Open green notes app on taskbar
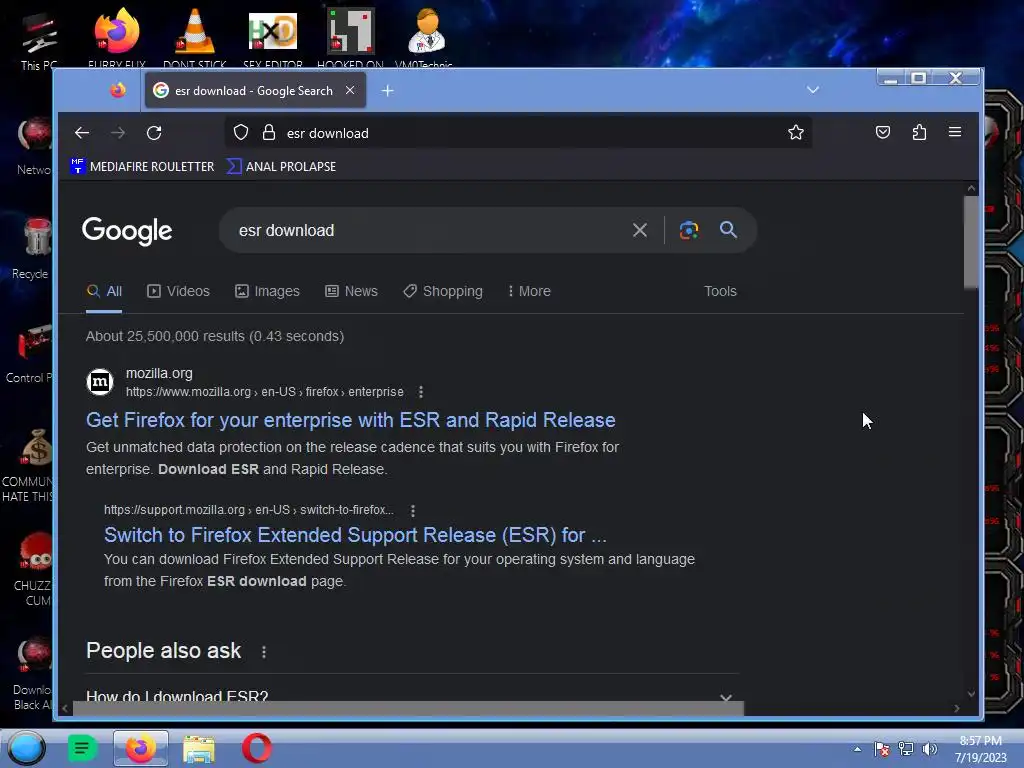 [82, 748]
